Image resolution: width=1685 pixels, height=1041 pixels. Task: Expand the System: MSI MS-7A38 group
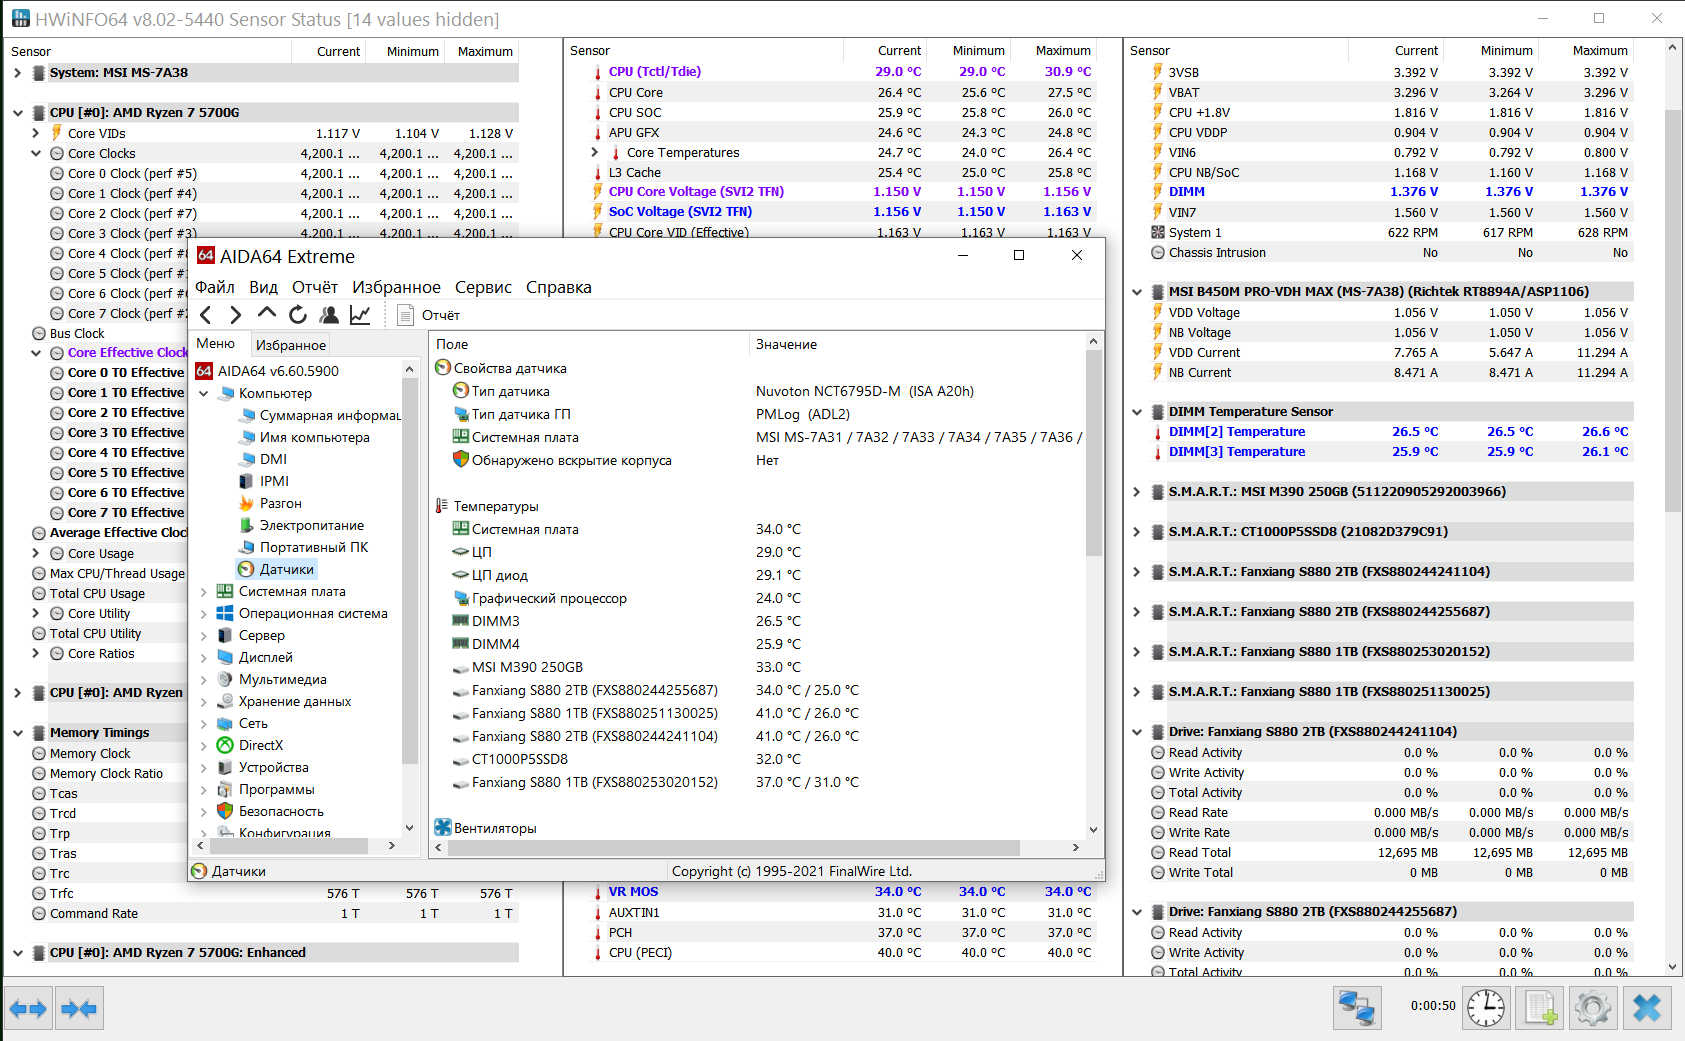(17, 73)
